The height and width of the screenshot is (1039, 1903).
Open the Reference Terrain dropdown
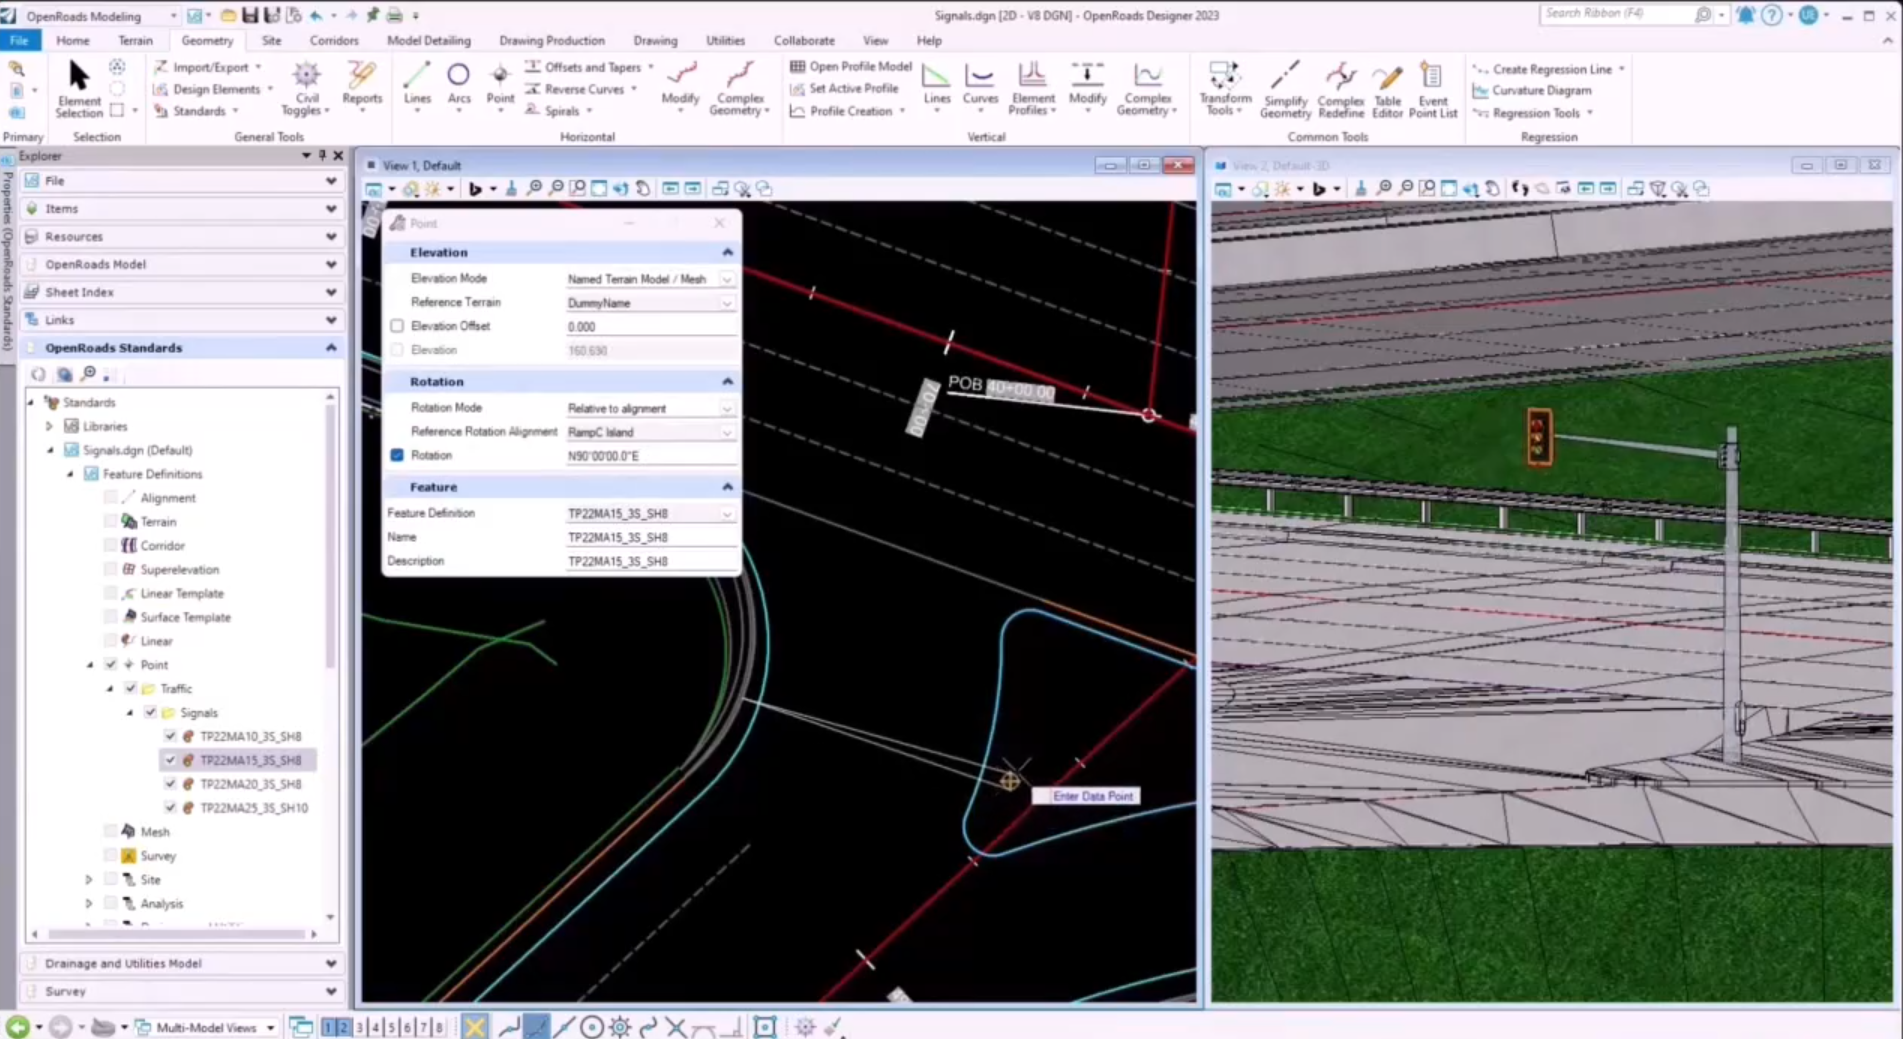pos(727,303)
